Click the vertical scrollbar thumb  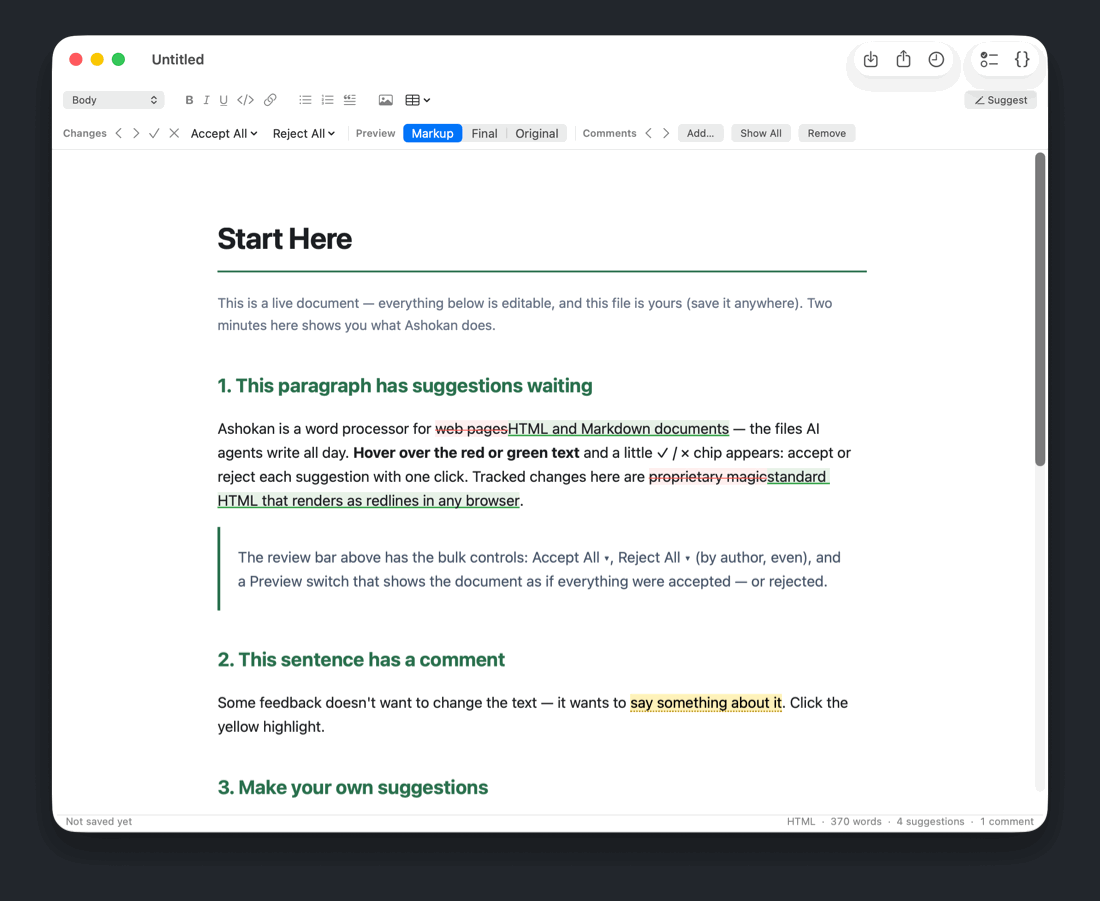[1040, 309]
